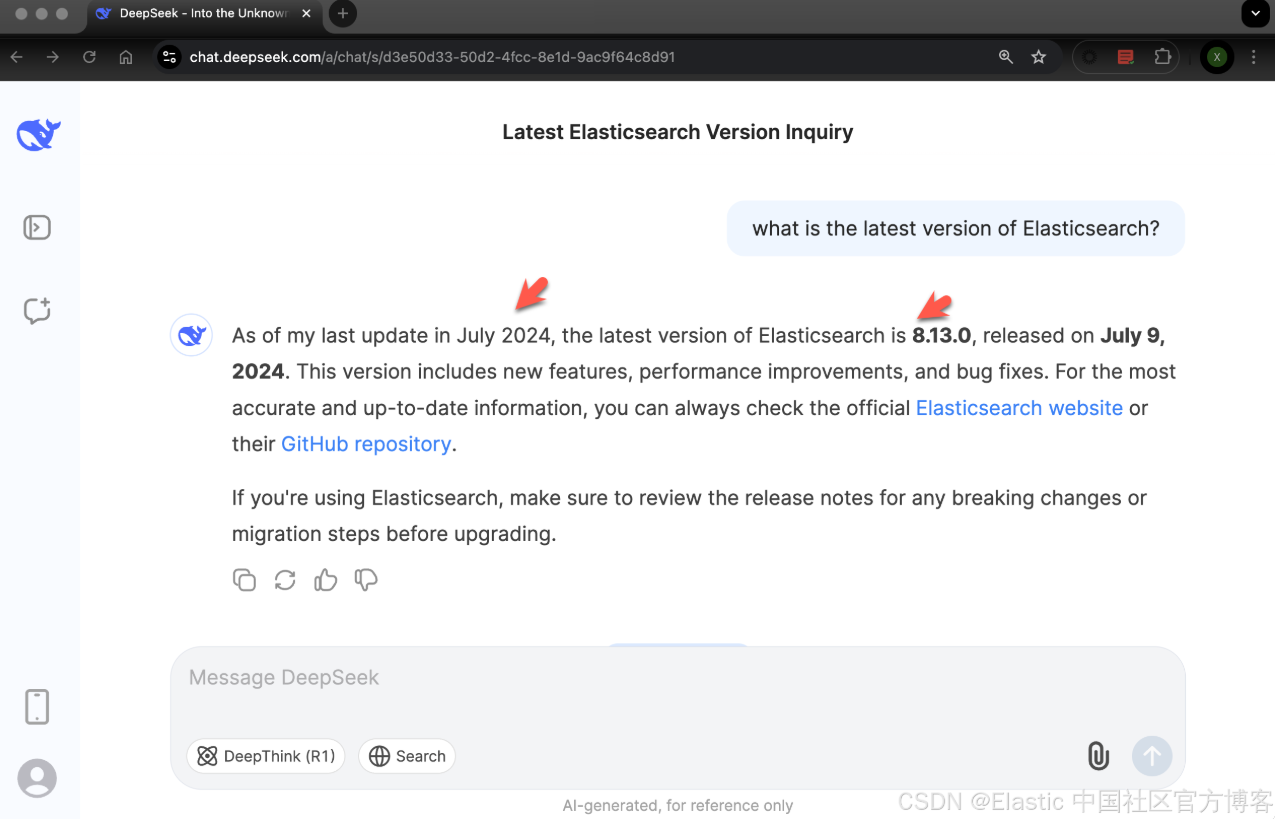Viewport: 1275px width, 819px height.
Task: Toggle web Search mode
Action: [407, 756]
